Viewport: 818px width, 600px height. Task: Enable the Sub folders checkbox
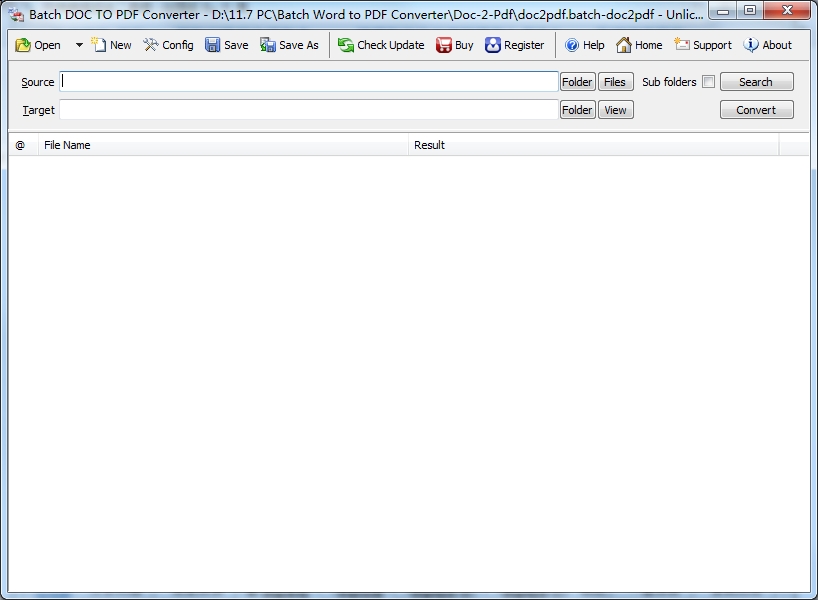(x=708, y=82)
